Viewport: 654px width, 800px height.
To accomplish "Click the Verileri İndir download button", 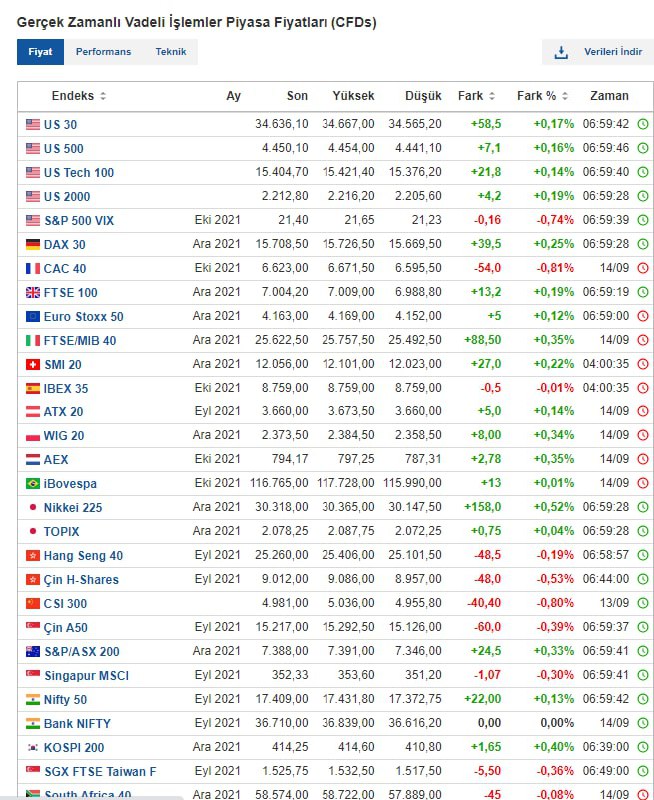I will click(x=597, y=52).
